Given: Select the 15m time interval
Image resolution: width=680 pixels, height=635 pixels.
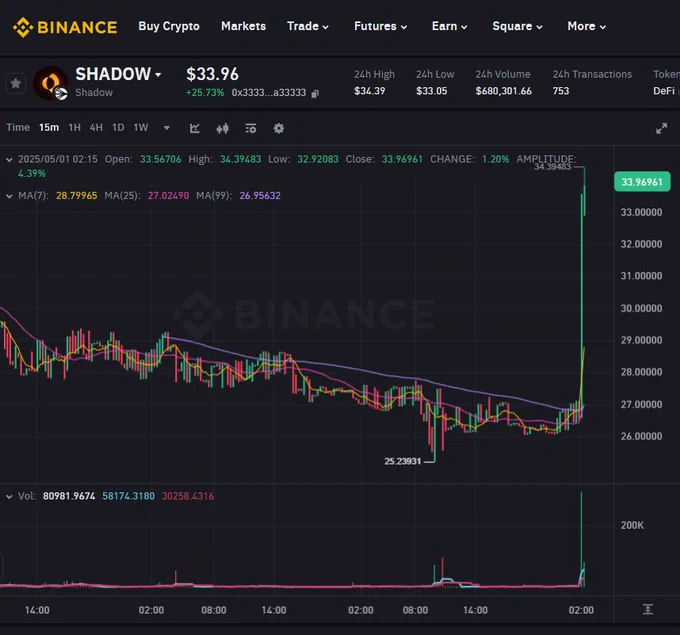Looking at the screenshot, I should click(49, 128).
